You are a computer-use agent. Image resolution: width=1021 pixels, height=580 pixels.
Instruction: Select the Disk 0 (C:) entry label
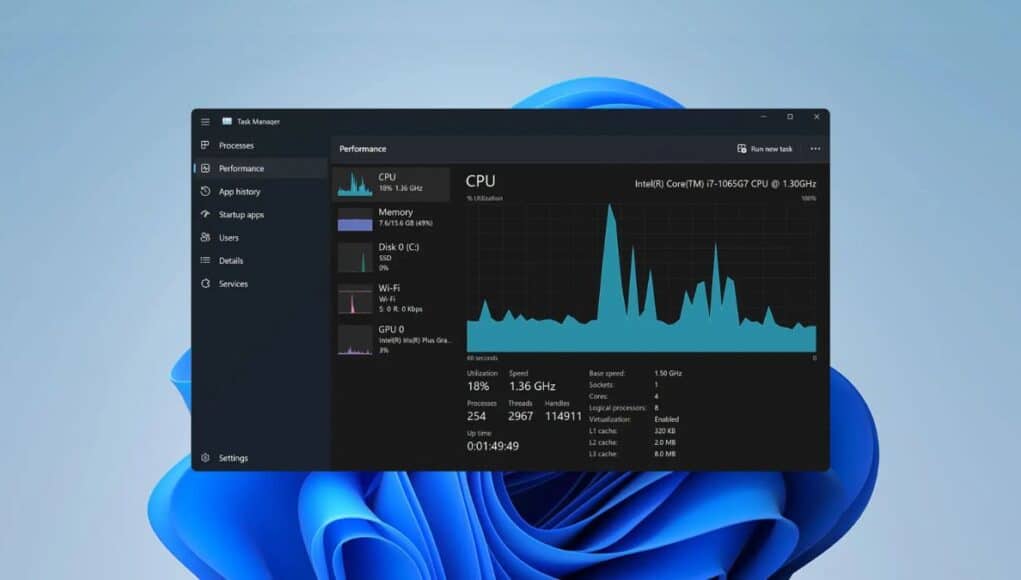[399, 247]
